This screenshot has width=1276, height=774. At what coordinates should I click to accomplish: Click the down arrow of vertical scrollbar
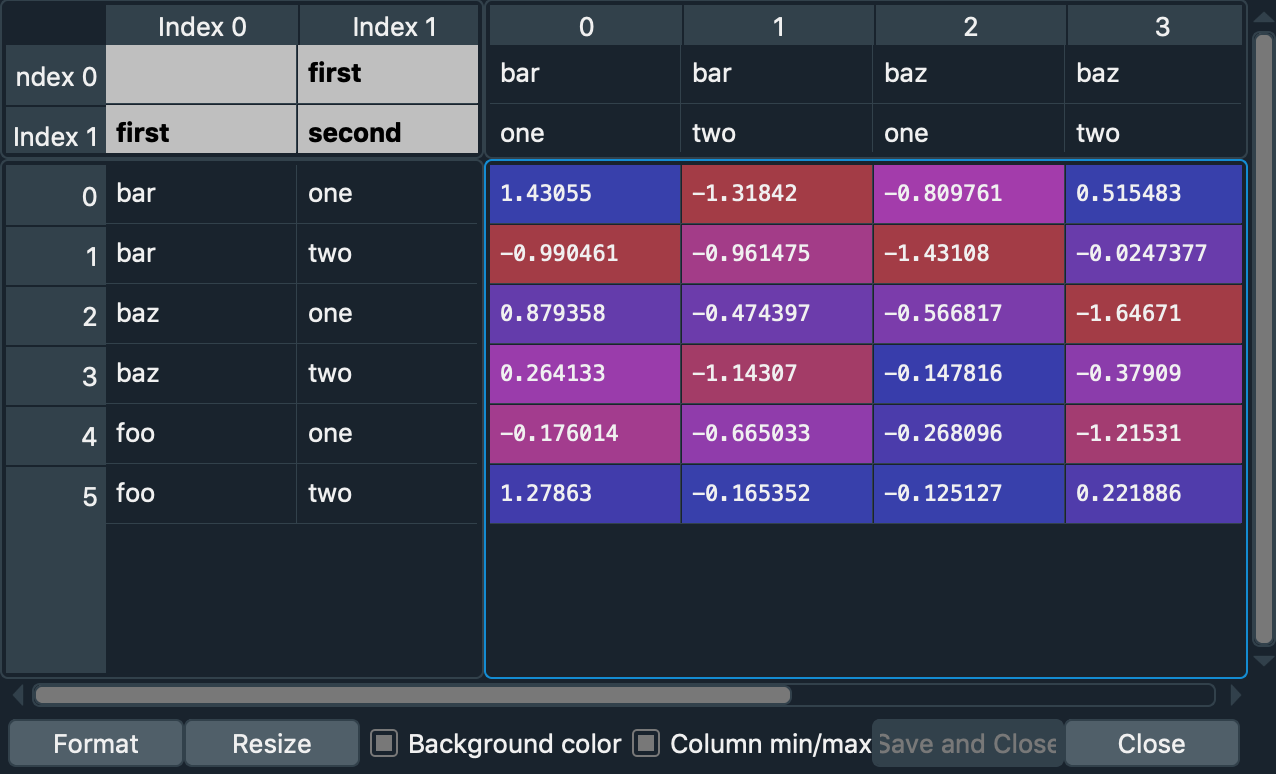tap(1263, 661)
